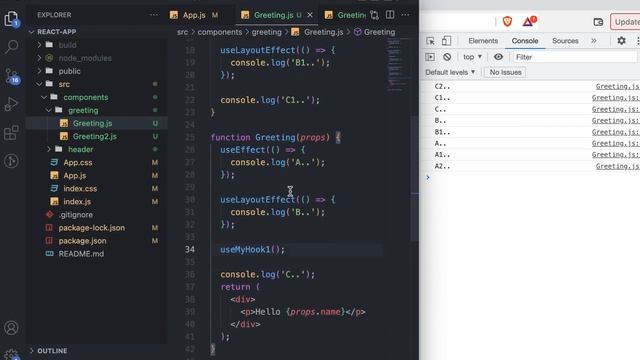The image size is (640, 360).
Task: Open App.js in the explorer tree
Action: pos(75,176)
